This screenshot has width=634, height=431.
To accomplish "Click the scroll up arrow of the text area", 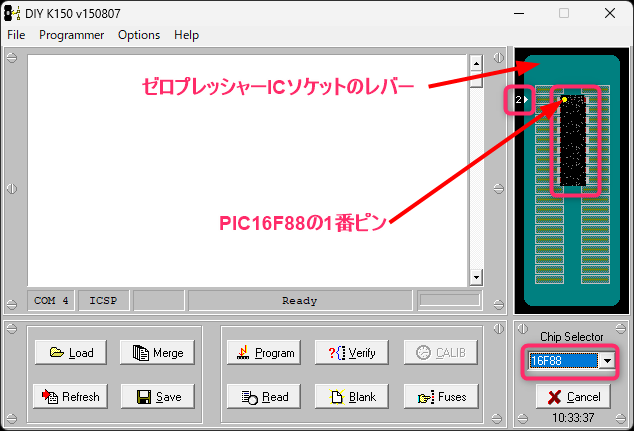I will 476,63.
